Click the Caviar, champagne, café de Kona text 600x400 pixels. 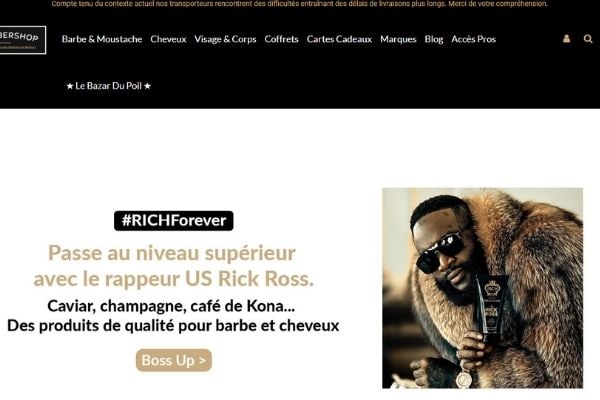[171, 306]
